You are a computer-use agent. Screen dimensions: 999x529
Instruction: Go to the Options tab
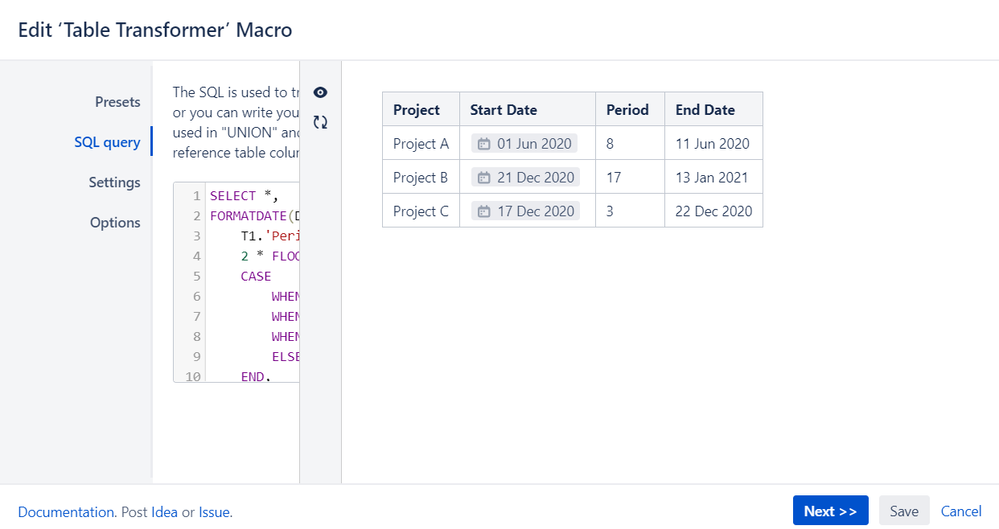tap(115, 223)
